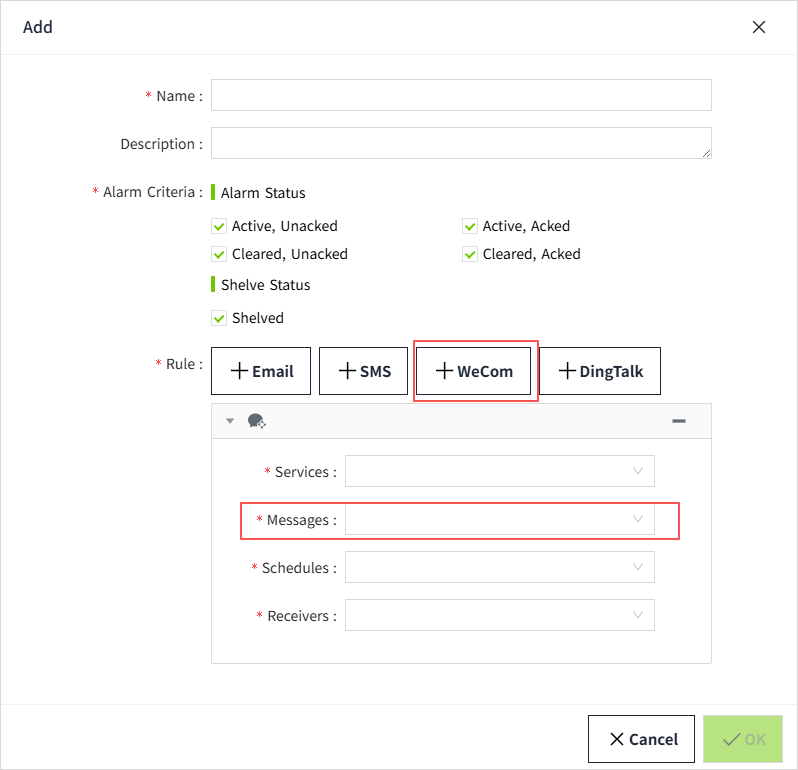This screenshot has height=770, width=798.
Task: Expand the Messages dropdown list
Action: pos(499,520)
